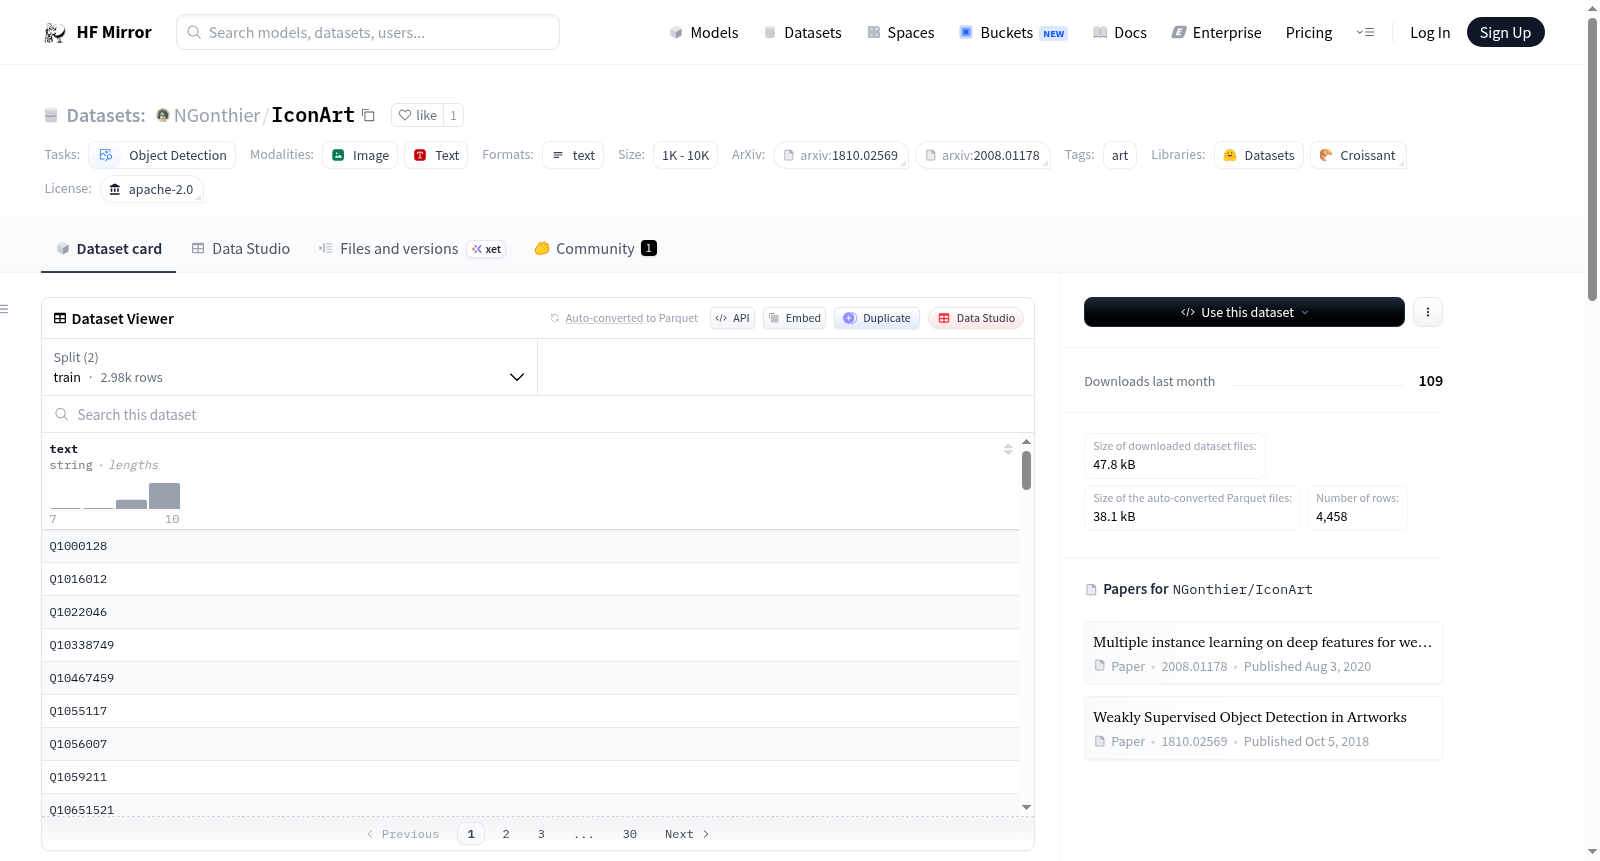This screenshot has height=861, width=1600.
Task: Expand the navigation more-menu icon
Action: (x=1365, y=33)
